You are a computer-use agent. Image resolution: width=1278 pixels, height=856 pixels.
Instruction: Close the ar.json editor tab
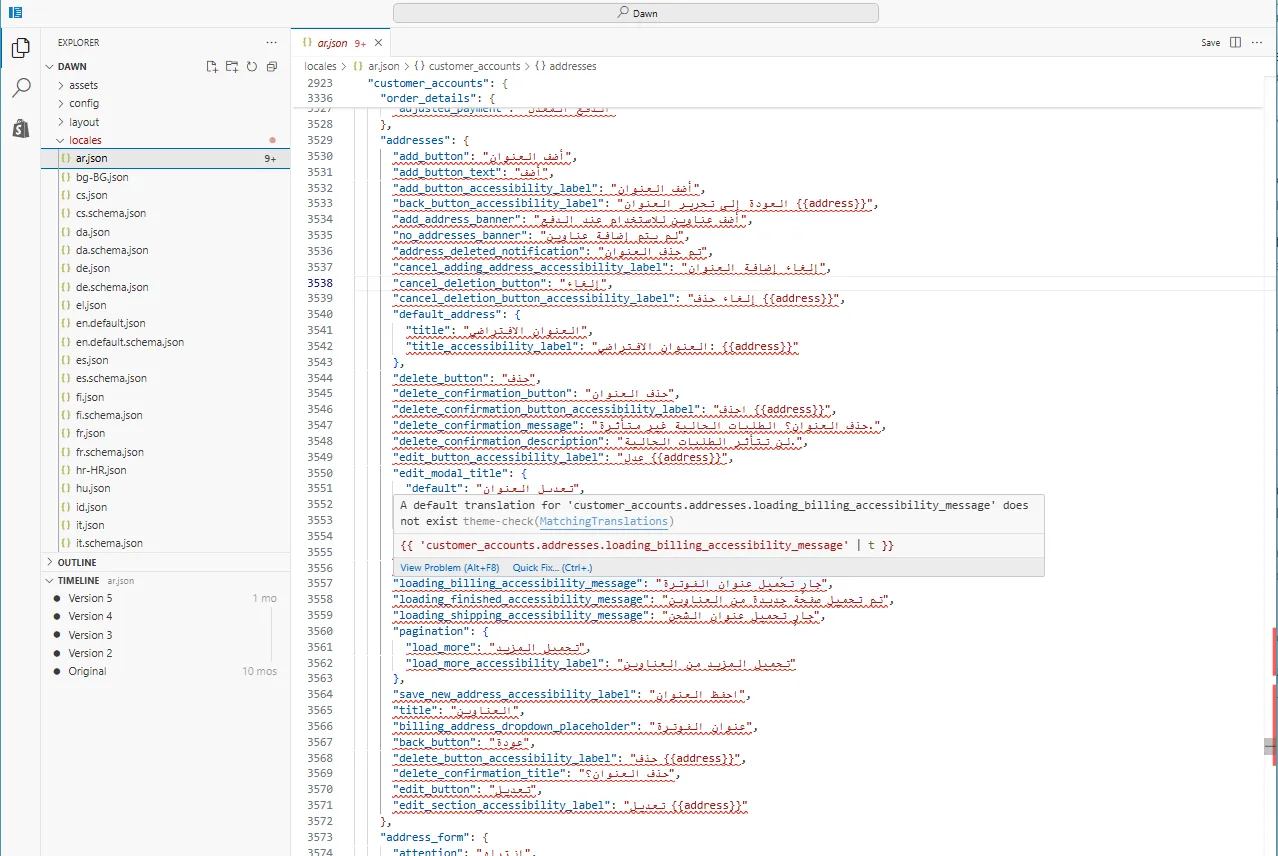pyautogui.click(x=379, y=43)
